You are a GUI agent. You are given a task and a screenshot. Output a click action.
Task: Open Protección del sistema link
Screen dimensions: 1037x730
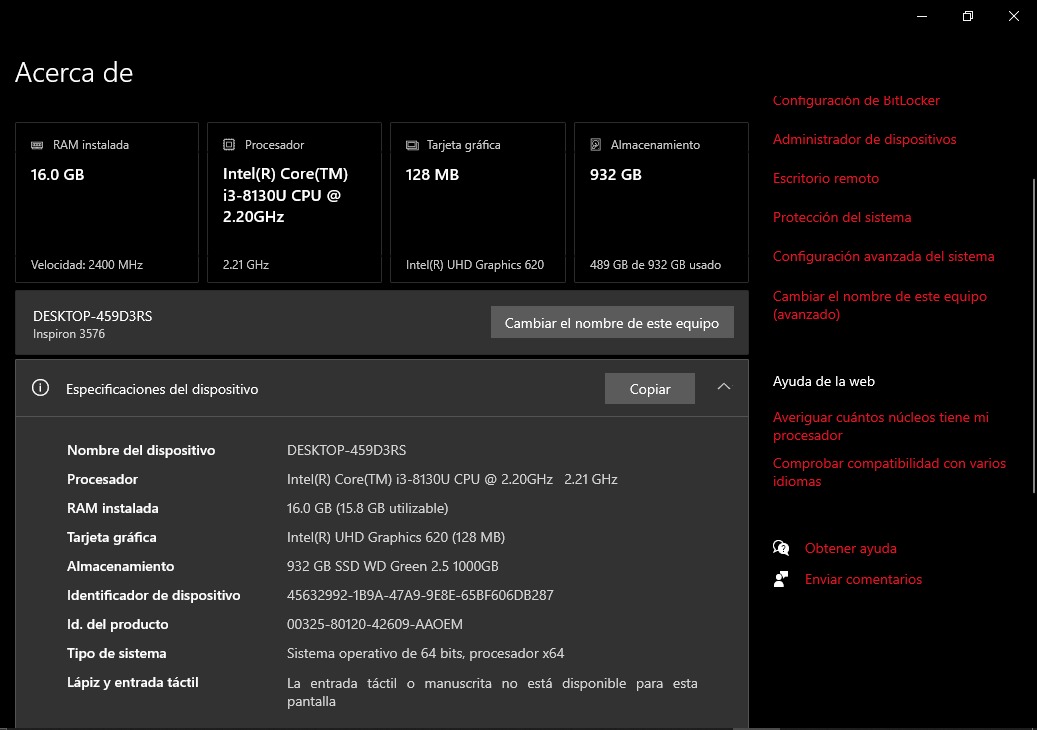(x=841, y=217)
